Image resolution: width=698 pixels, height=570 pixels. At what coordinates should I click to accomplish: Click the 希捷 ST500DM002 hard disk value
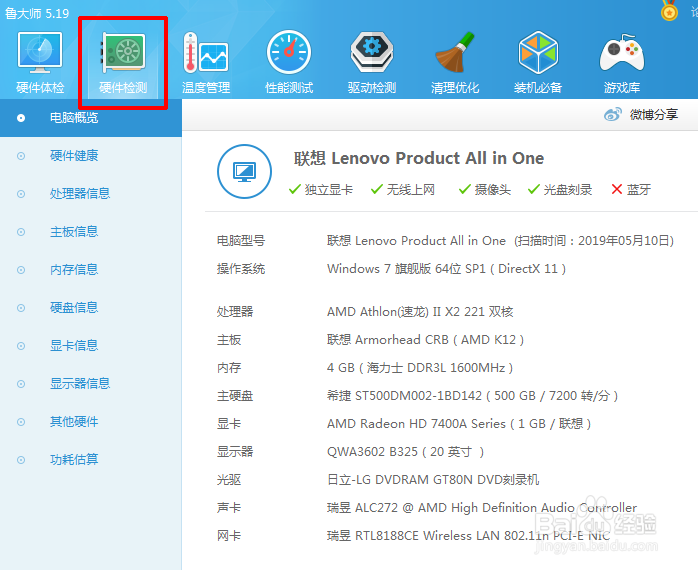pyautogui.click(x=472, y=396)
